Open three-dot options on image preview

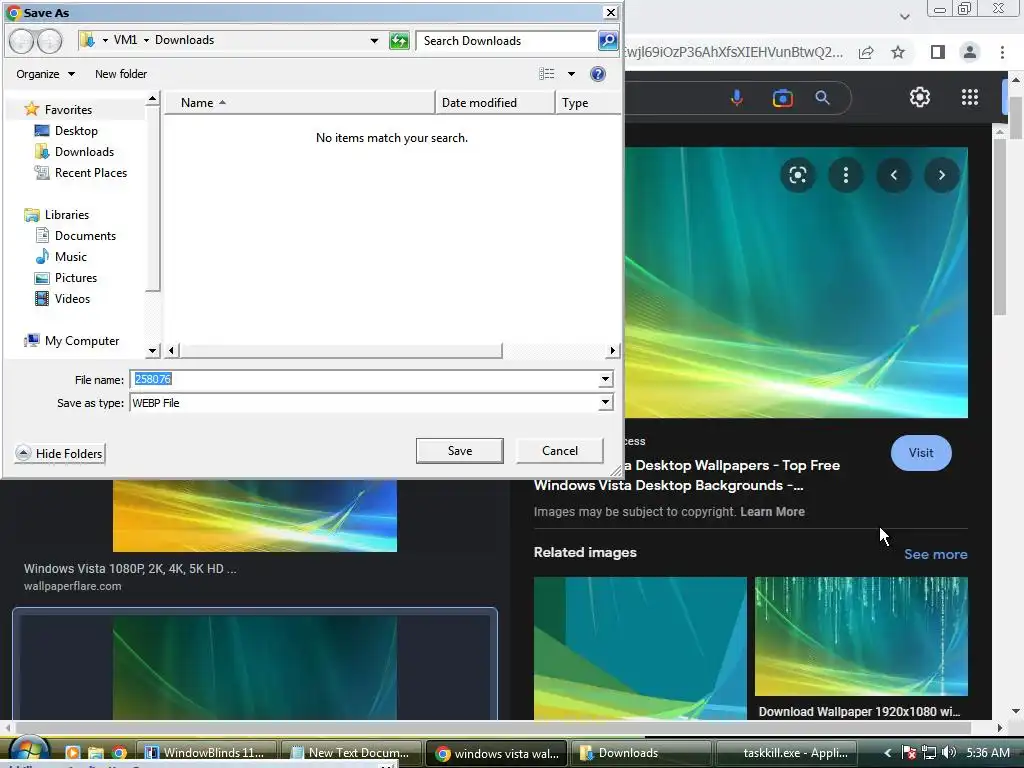tap(846, 175)
